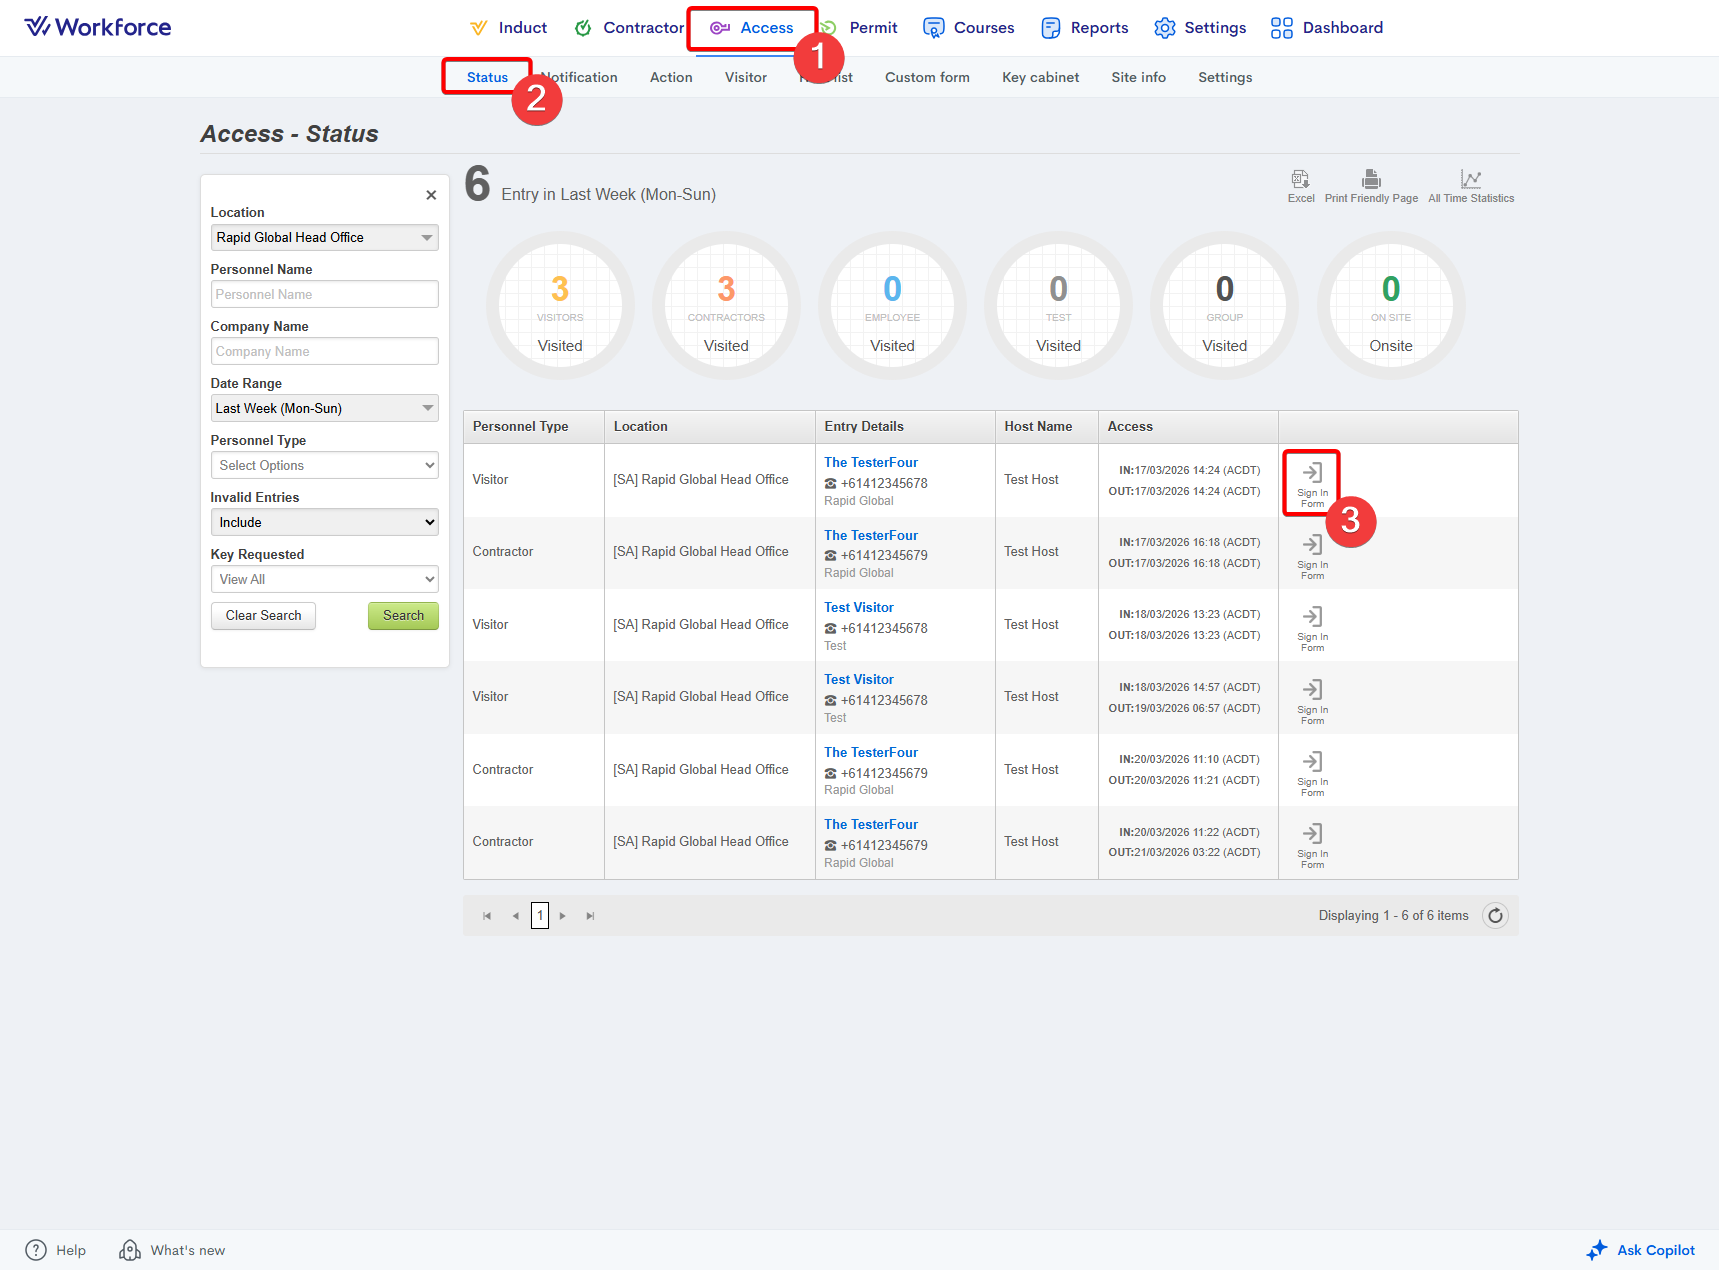Open the Invalid Entries dropdown

(x=324, y=523)
